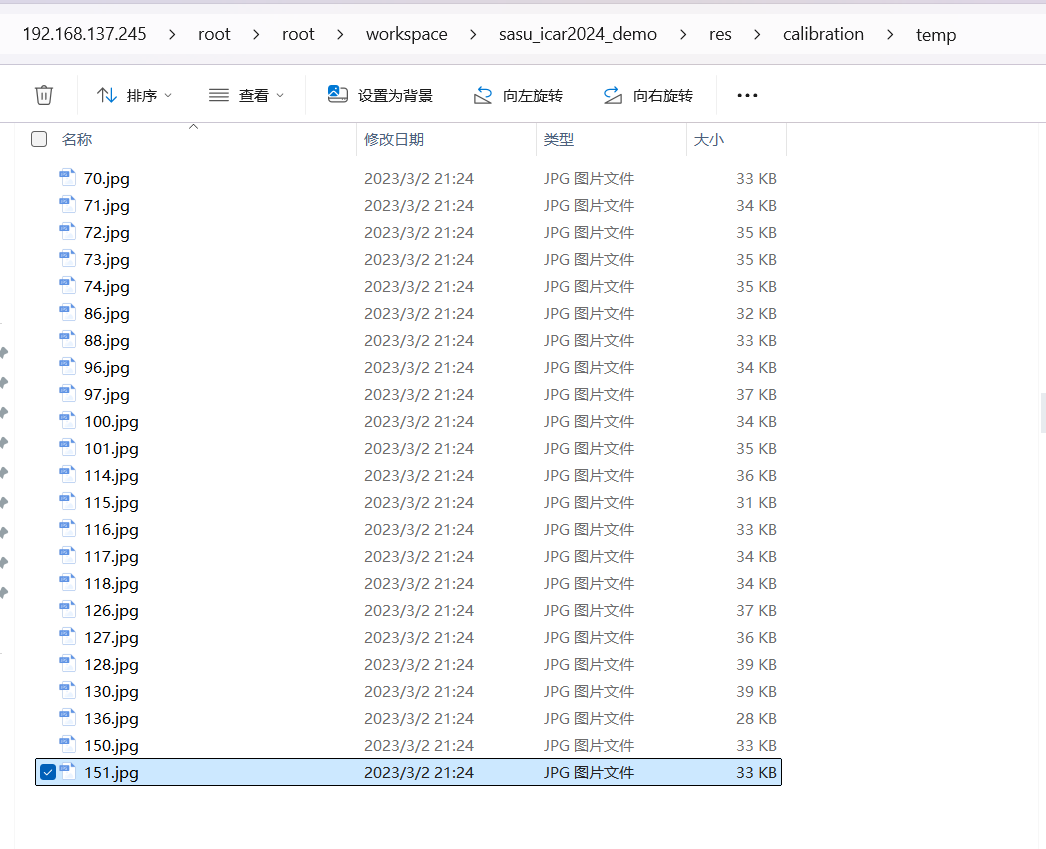The height and width of the screenshot is (849, 1046).
Task: Click the 97.jpg file icon
Action: [67, 393]
